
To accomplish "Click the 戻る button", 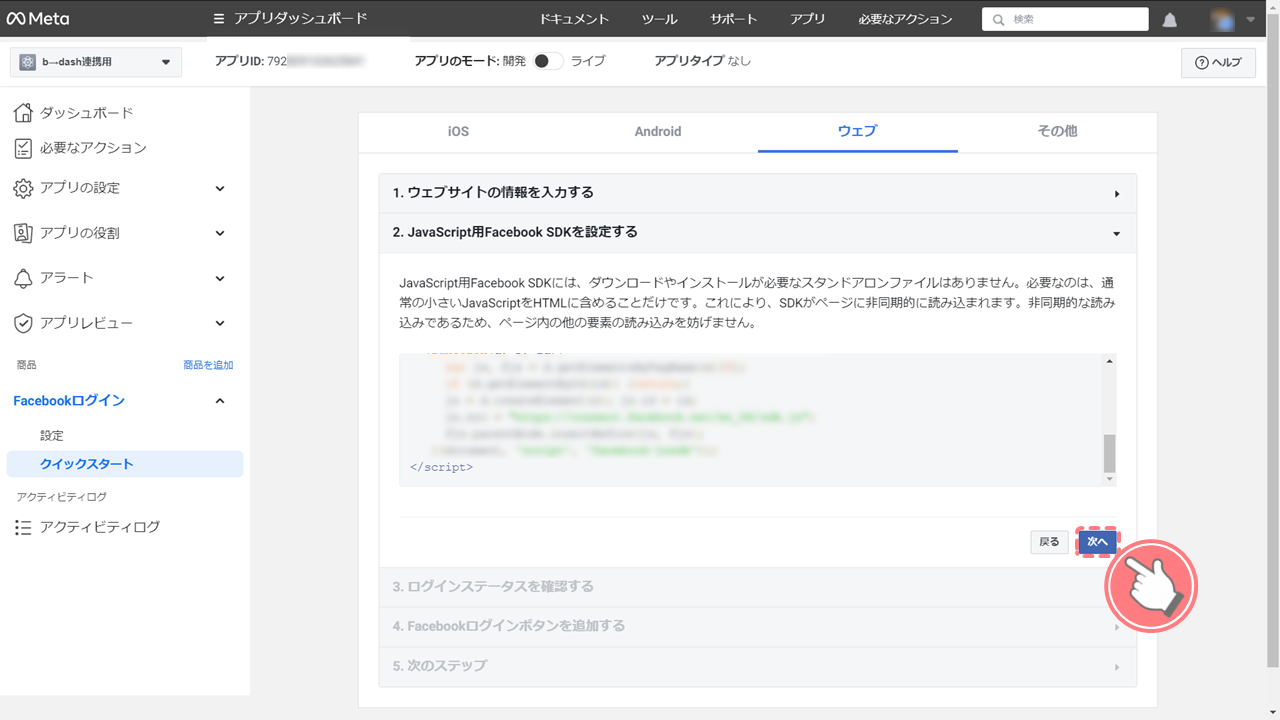I will click(x=1049, y=542).
